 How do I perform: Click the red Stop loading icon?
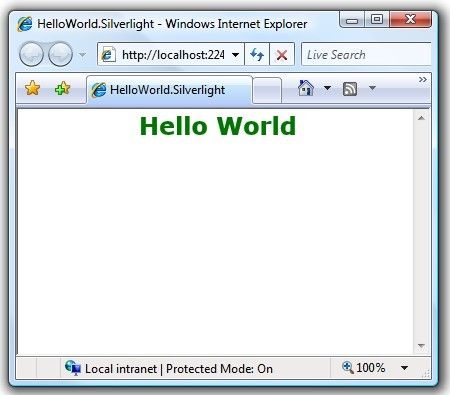tap(282, 54)
